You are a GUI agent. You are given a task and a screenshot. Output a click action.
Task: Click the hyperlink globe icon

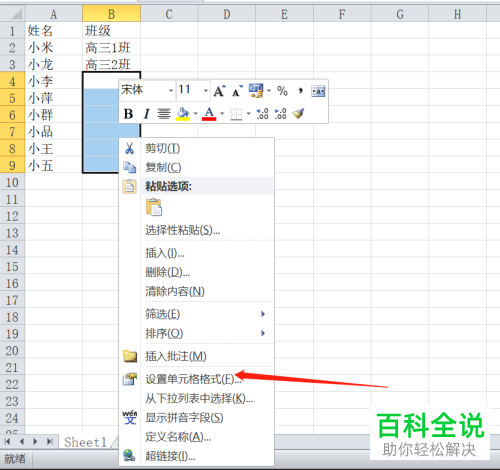(129, 455)
